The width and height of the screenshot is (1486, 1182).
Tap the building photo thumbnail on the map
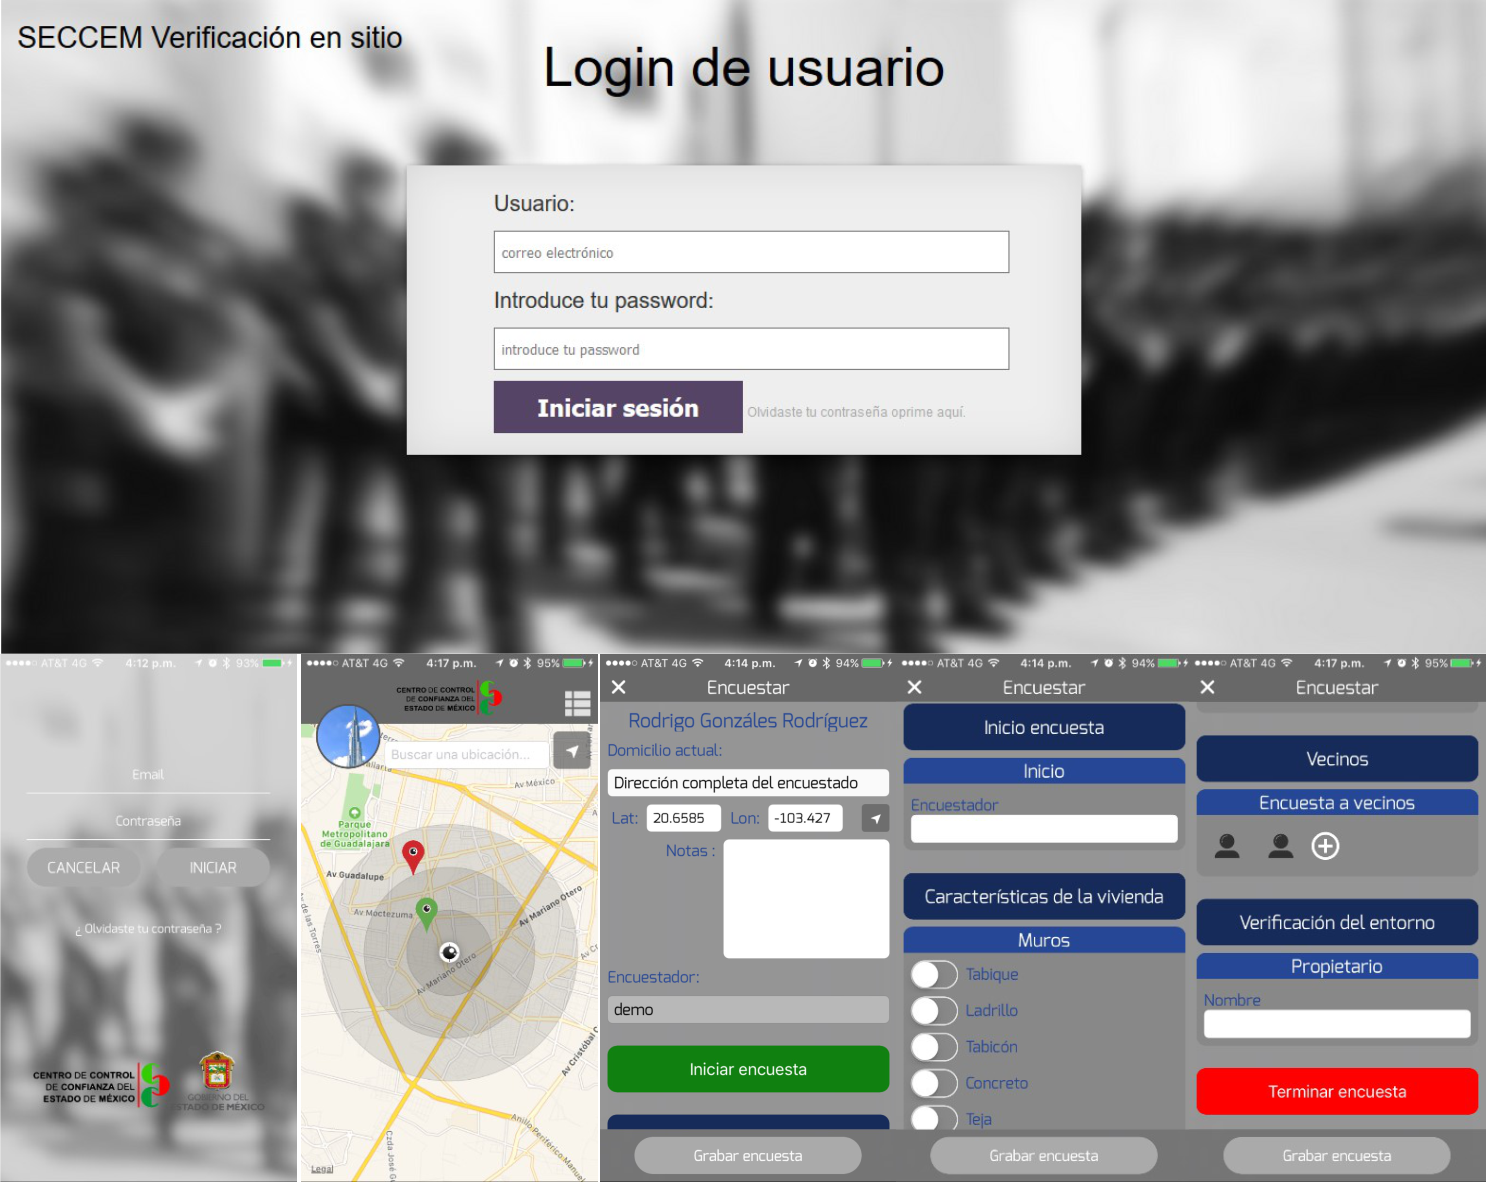tap(348, 737)
